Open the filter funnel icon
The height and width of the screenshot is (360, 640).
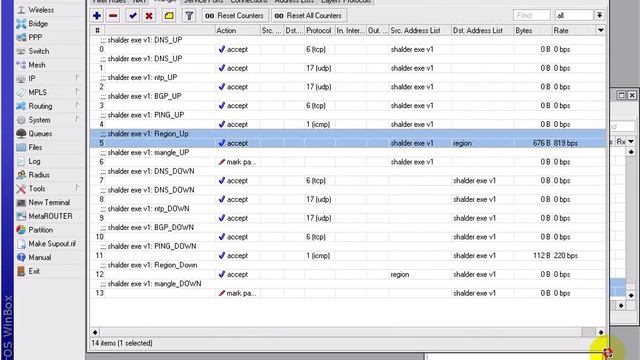point(189,16)
